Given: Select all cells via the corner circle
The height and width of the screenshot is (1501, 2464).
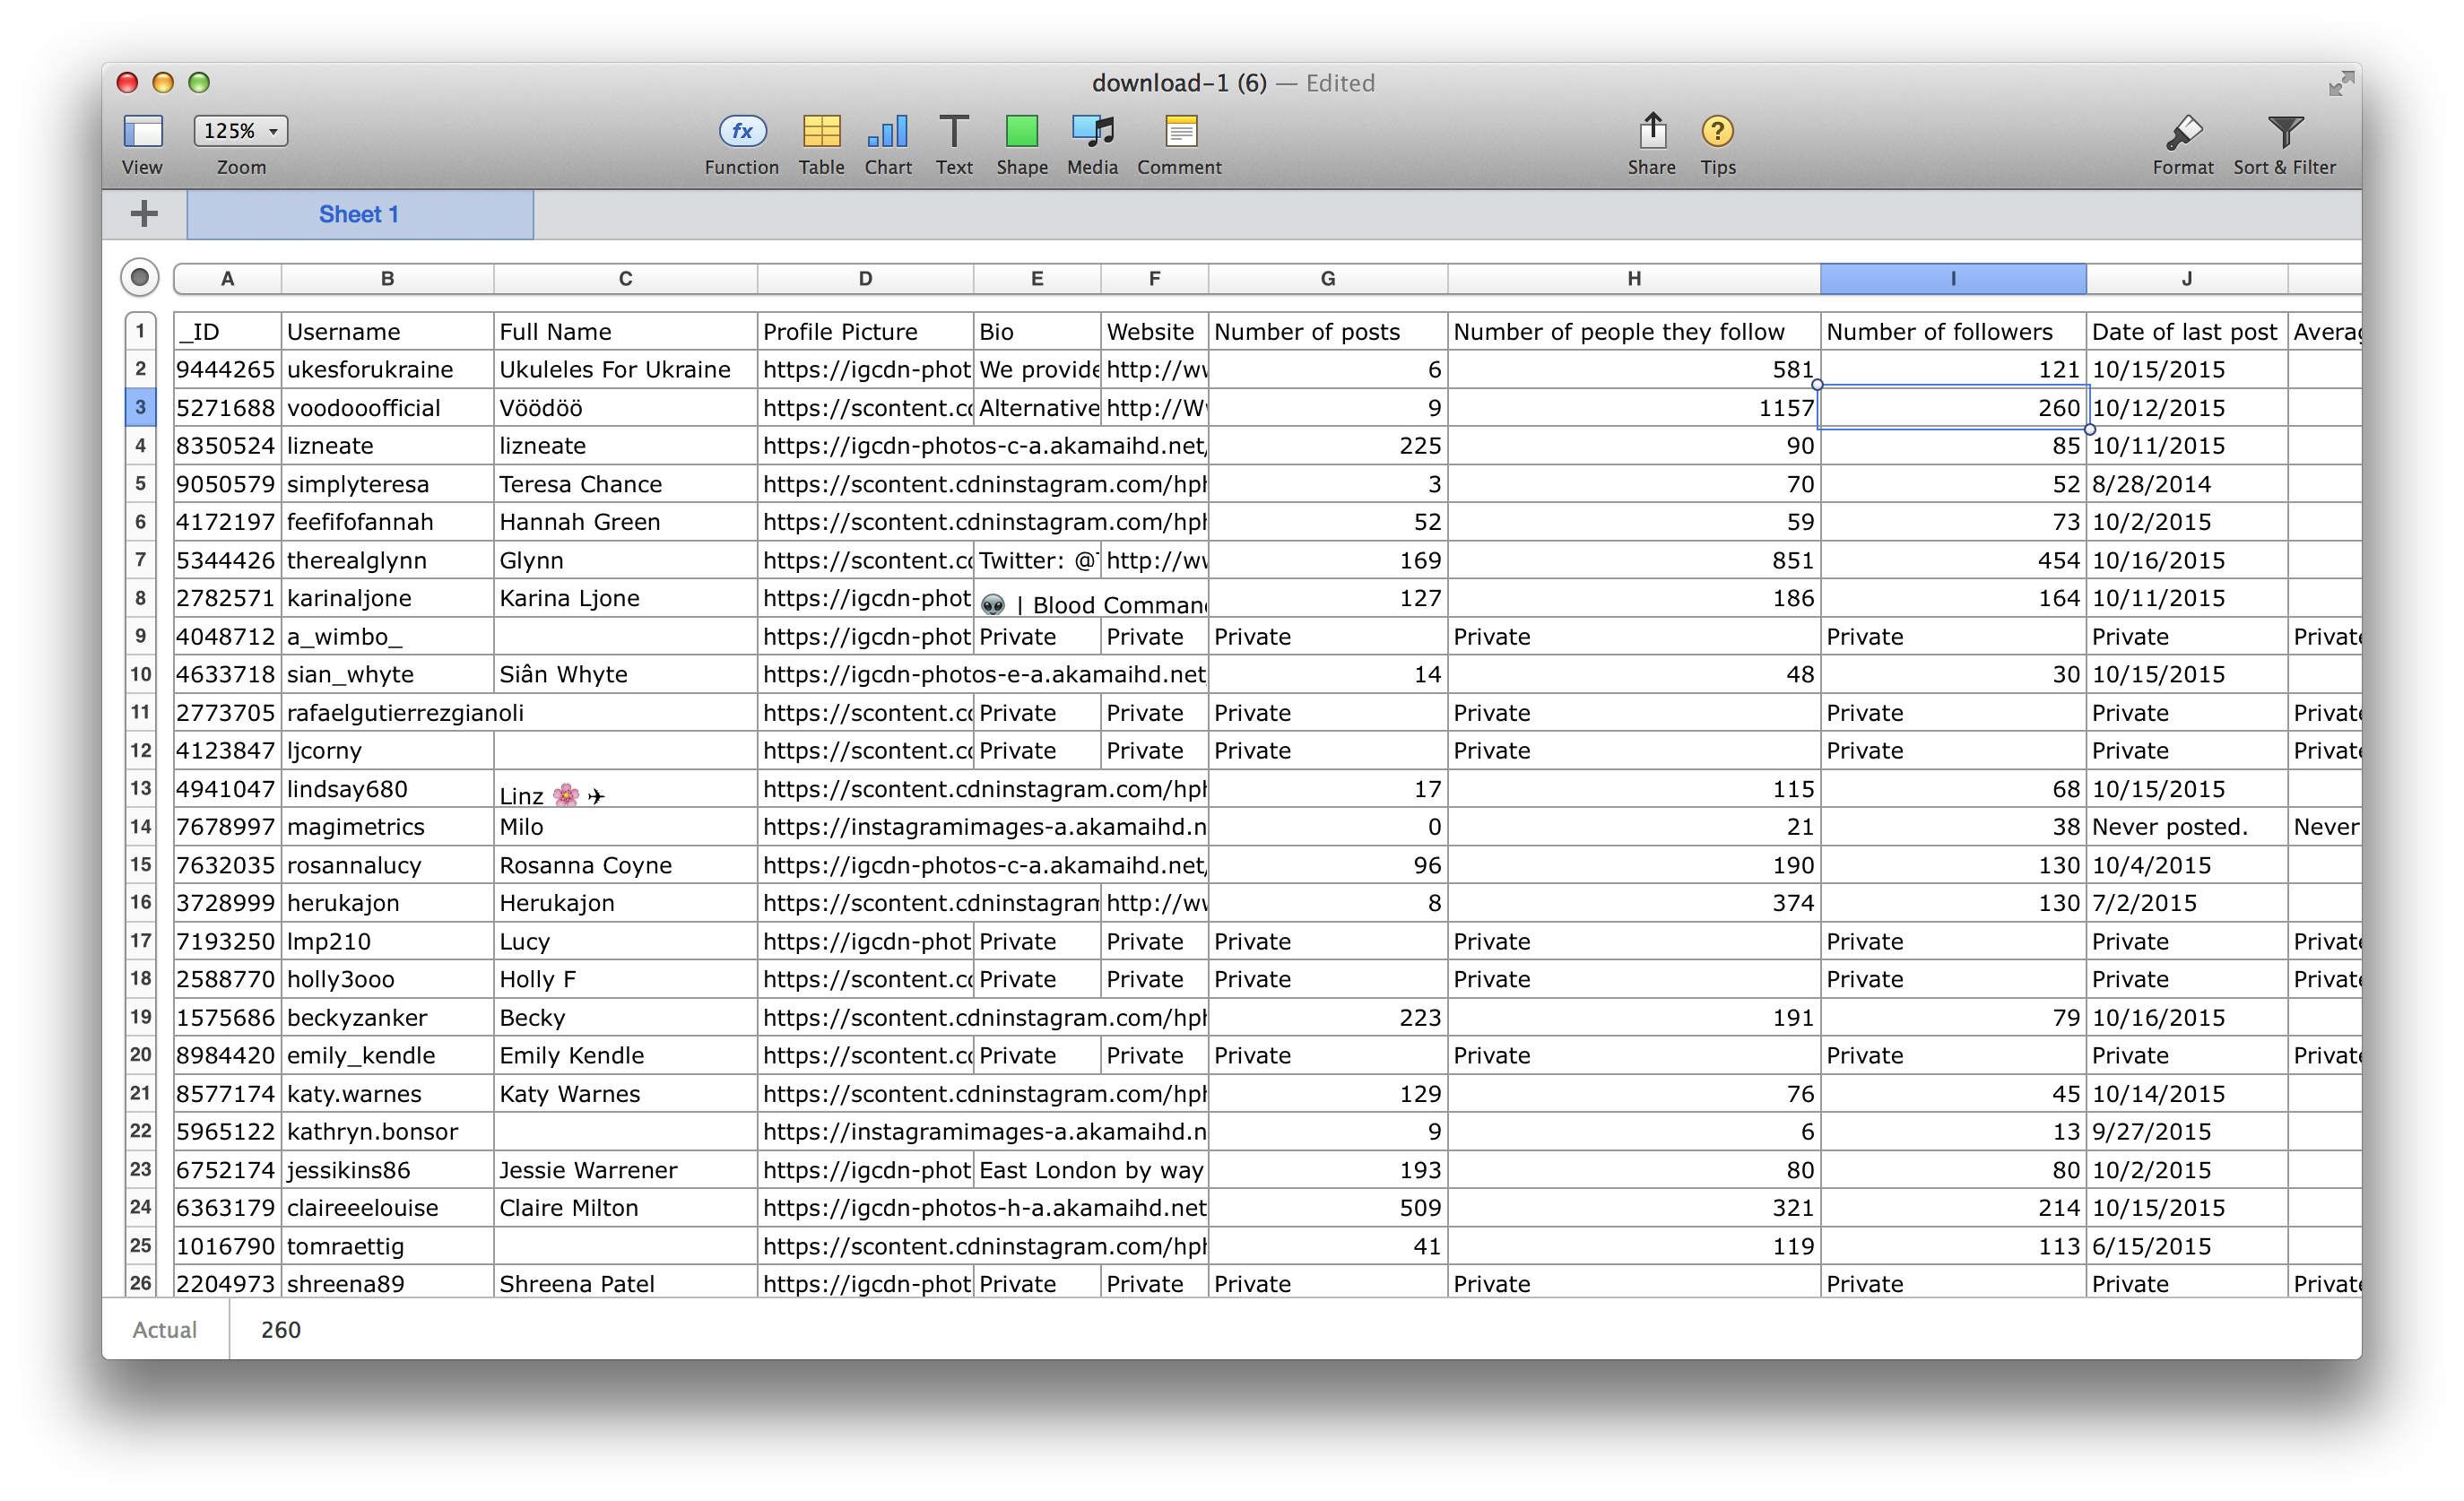Looking at the screenshot, I should (x=139, y=277).
